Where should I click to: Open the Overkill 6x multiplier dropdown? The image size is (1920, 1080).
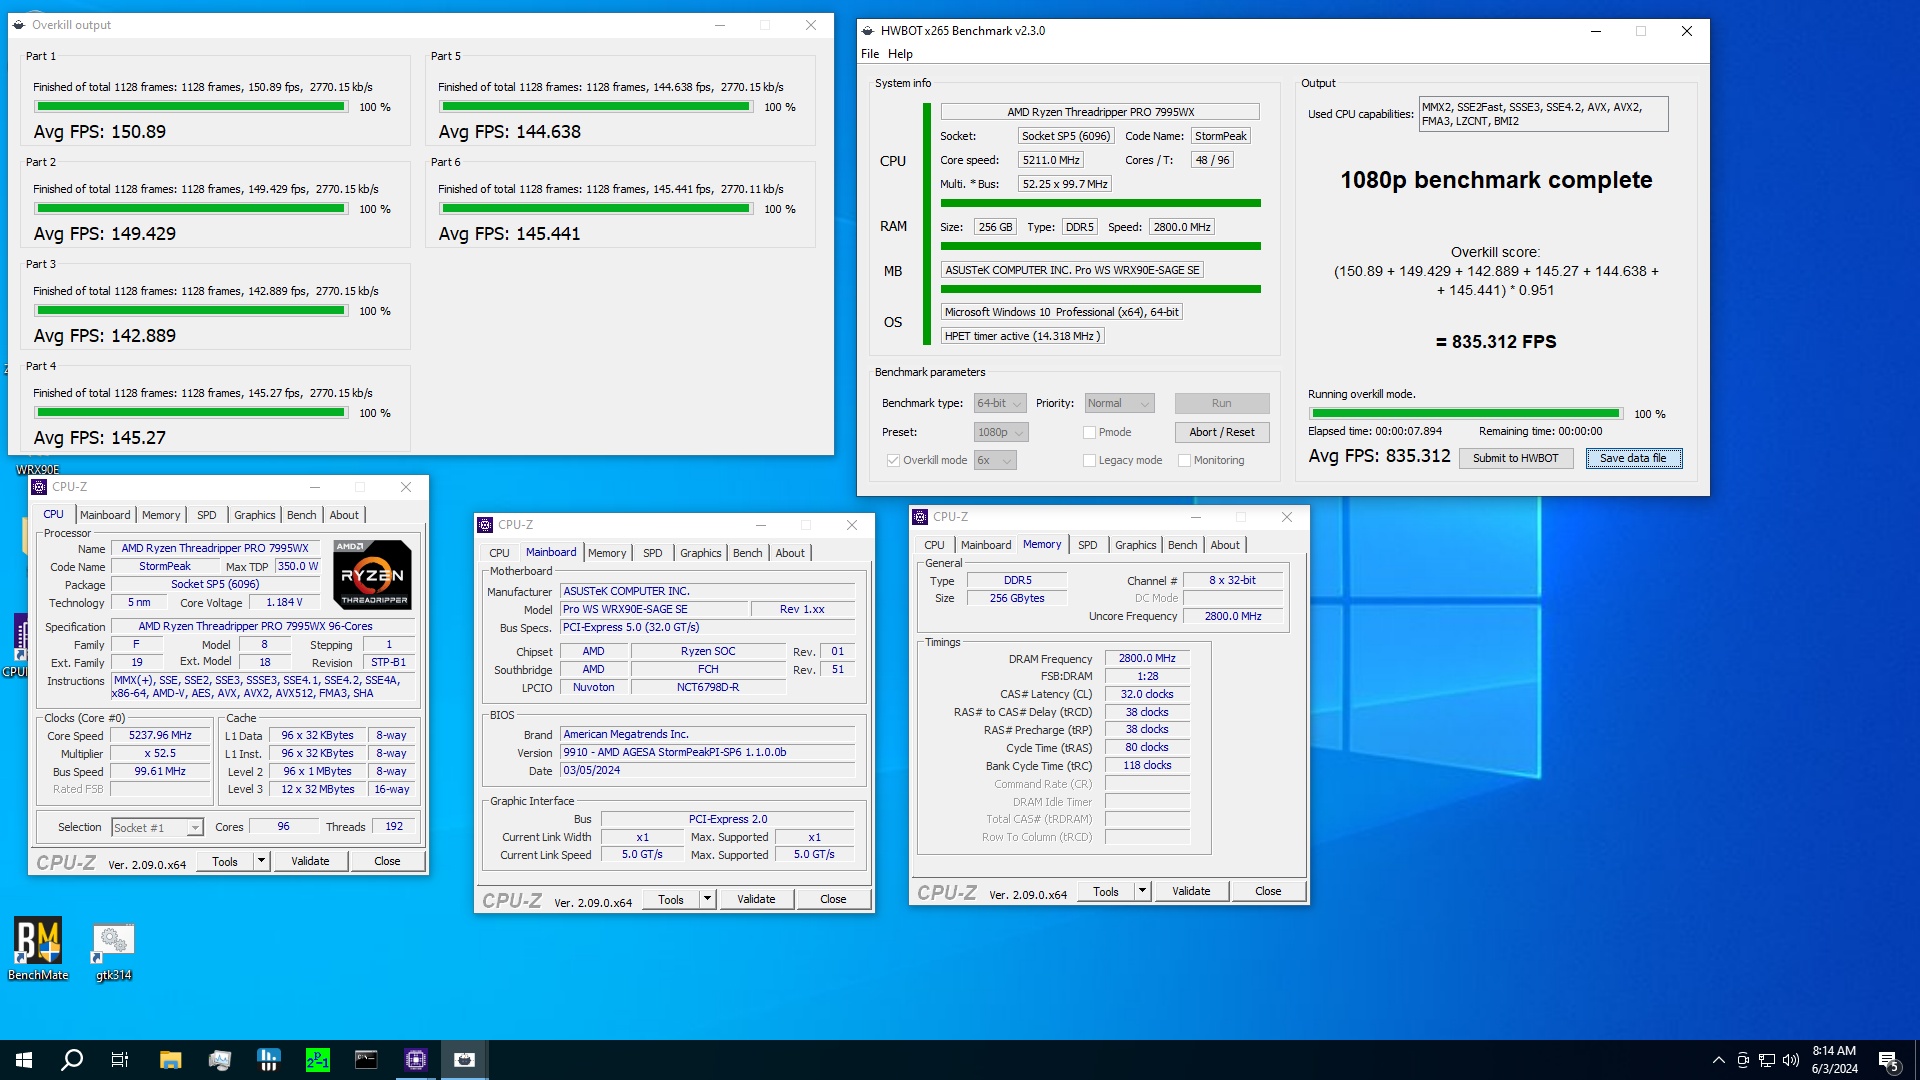click(x=995, y=461)
